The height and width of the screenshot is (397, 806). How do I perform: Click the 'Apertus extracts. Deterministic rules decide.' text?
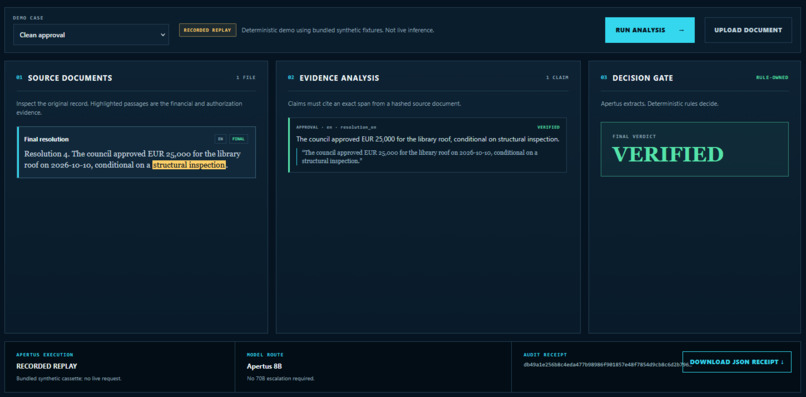point(660,104)
